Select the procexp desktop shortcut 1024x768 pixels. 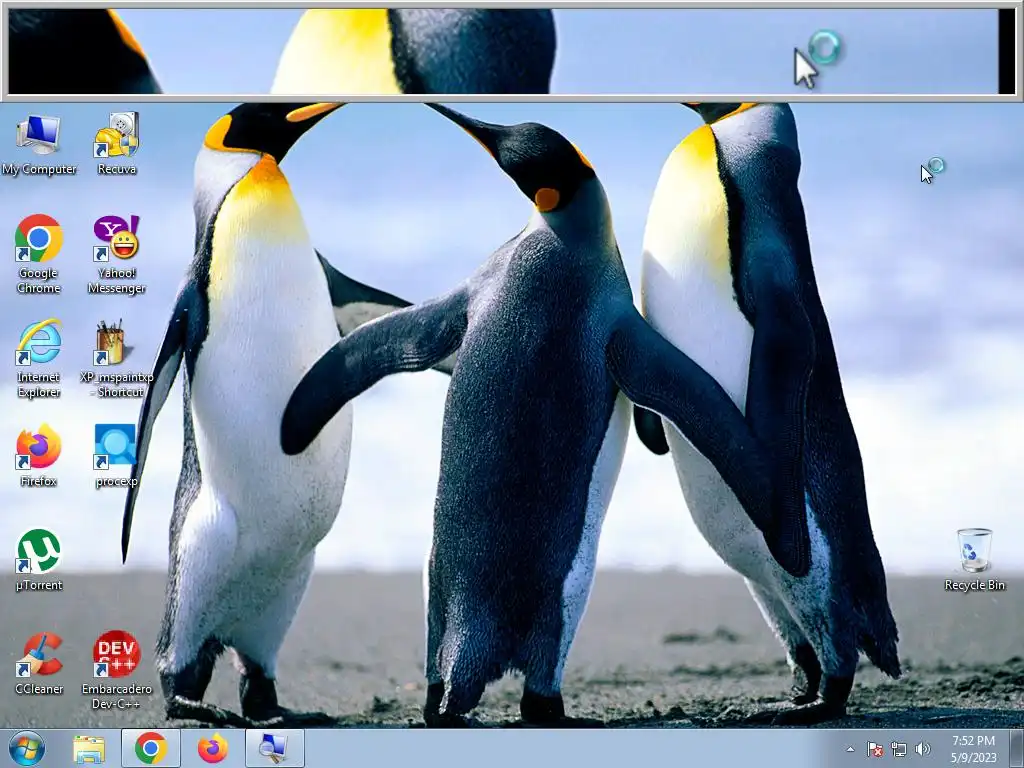pos(116,455)
